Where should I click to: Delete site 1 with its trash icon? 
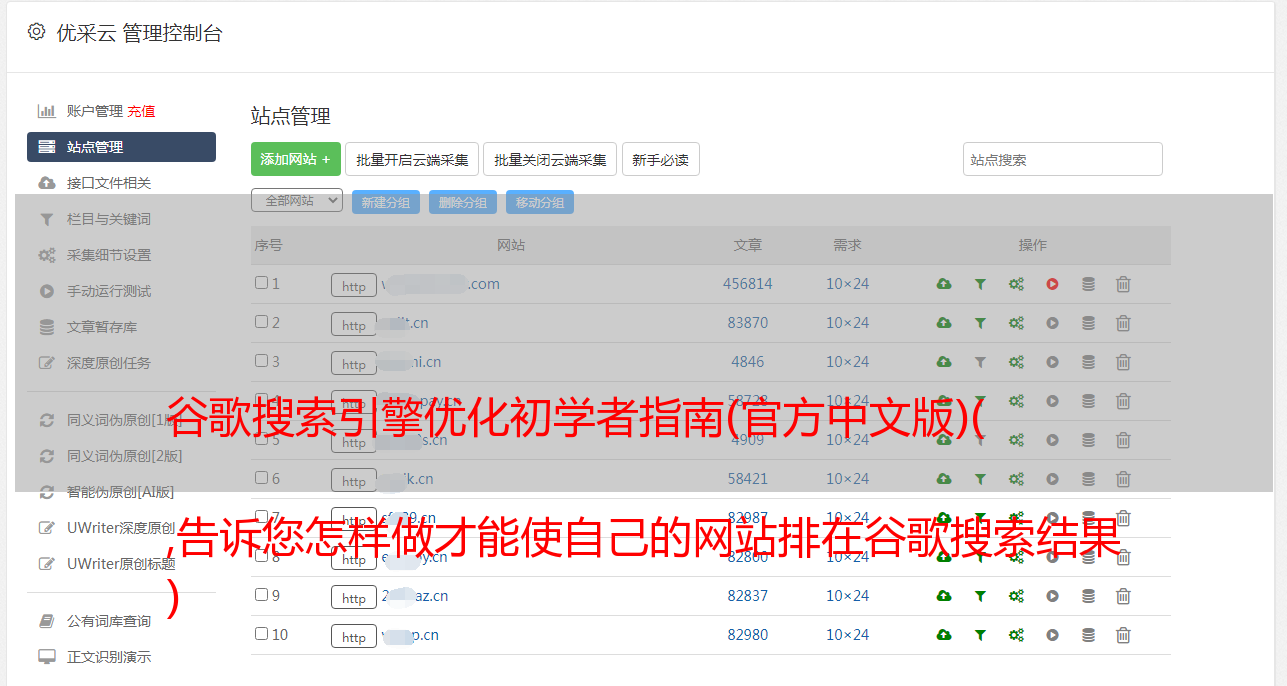tap(1123, 284)
